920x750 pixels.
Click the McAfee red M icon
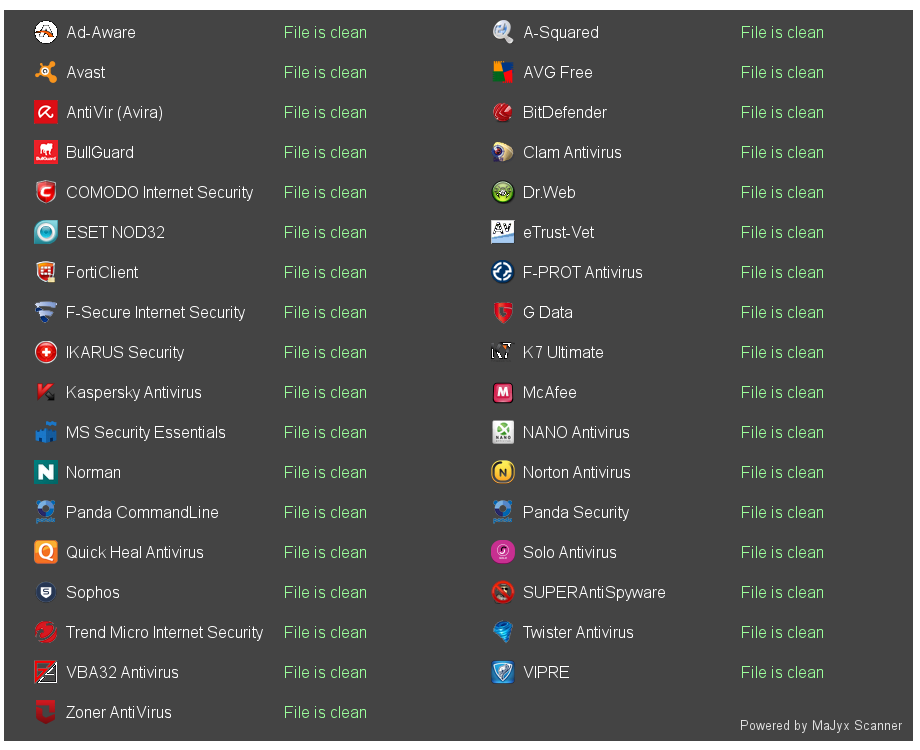tap(503, 392)
